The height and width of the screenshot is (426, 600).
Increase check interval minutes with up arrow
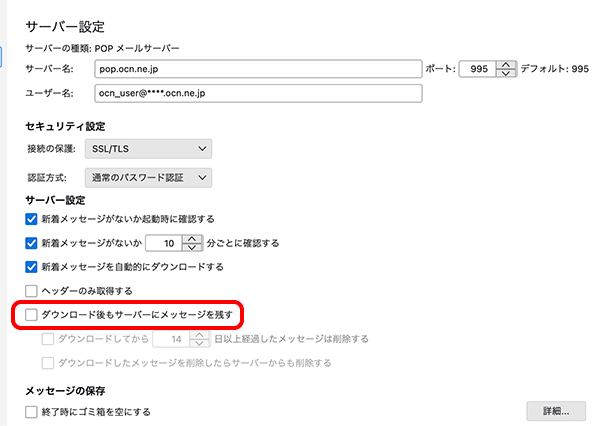tap(194, 238)
